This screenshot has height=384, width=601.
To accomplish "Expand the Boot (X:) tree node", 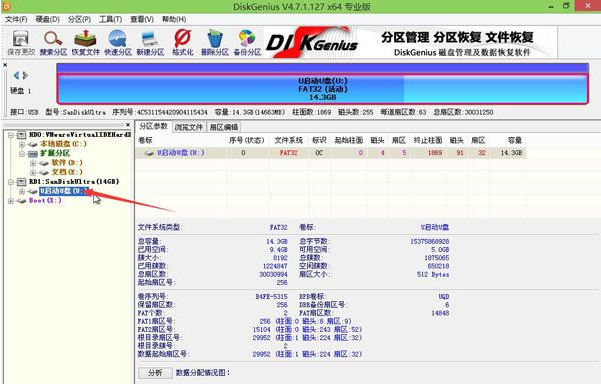I will click(x=11, y=201).
